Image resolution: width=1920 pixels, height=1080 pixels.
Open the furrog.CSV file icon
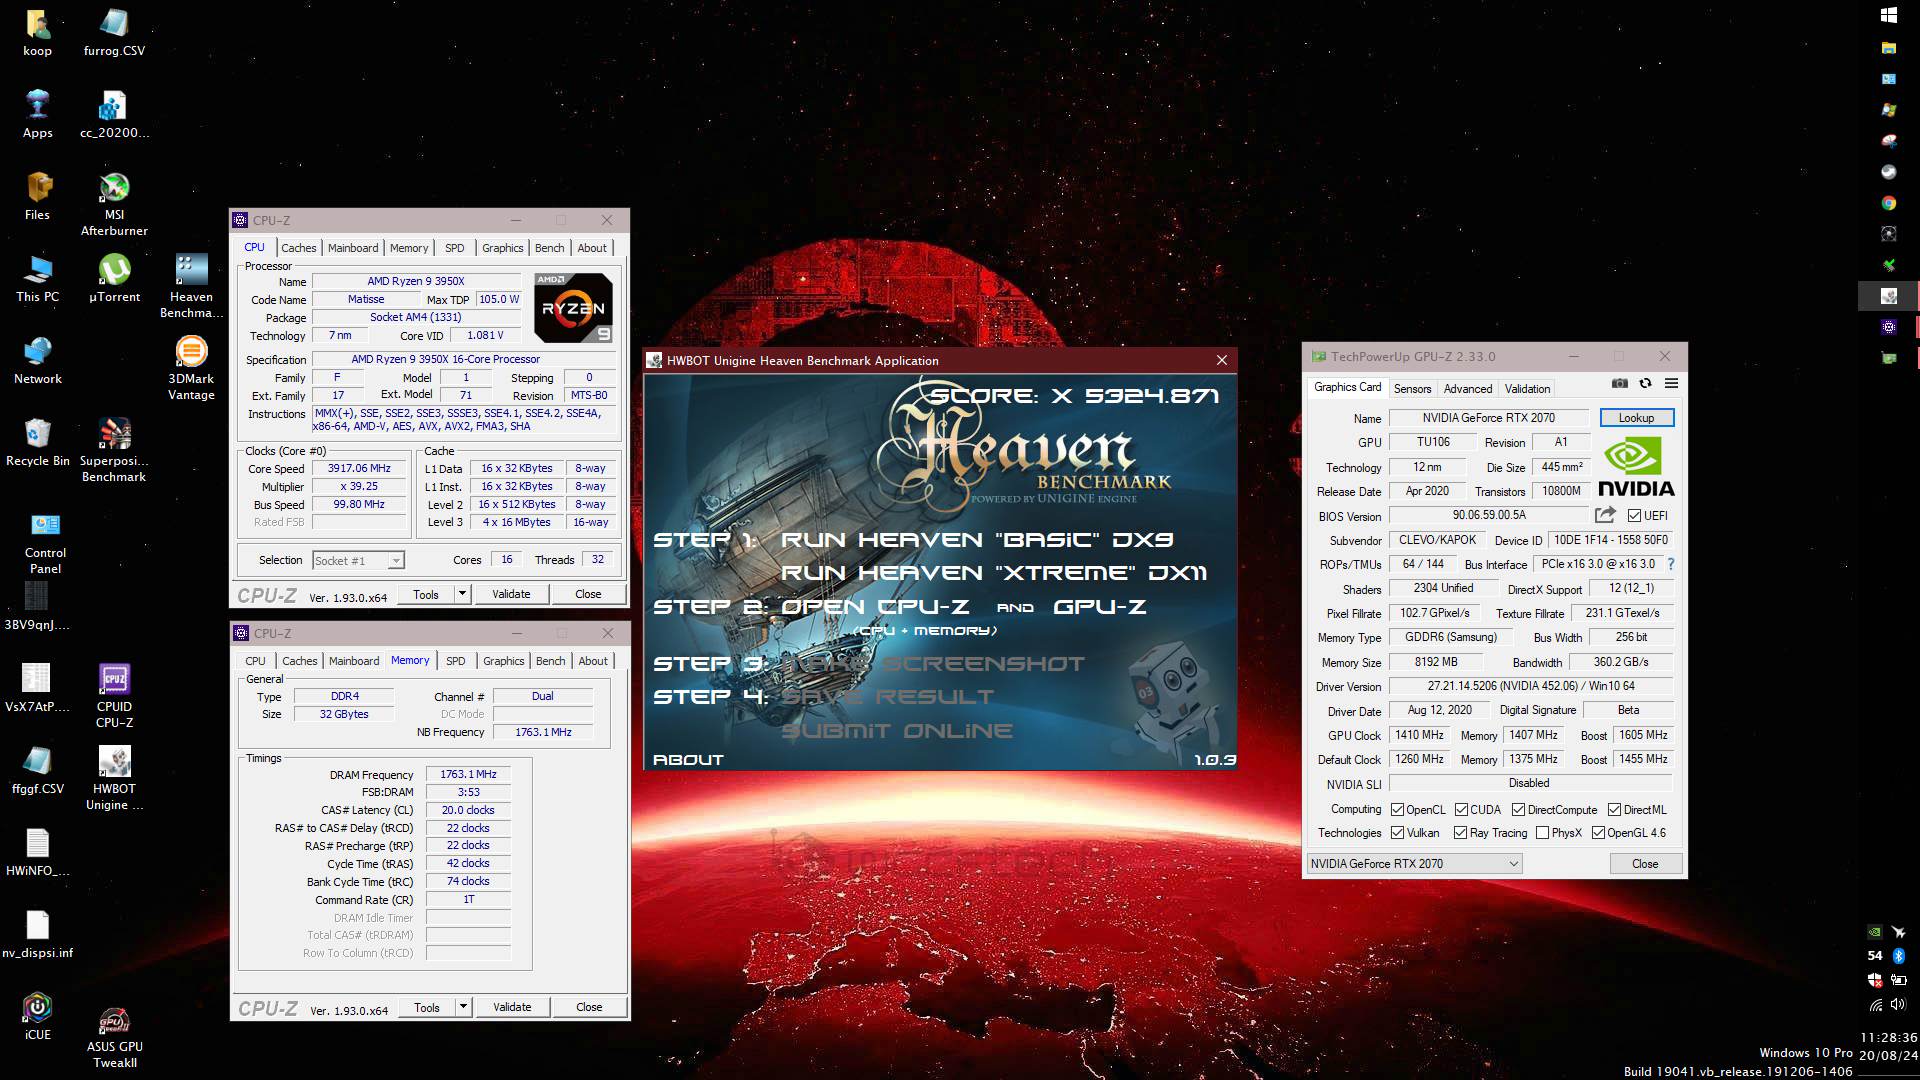(114, 33)
